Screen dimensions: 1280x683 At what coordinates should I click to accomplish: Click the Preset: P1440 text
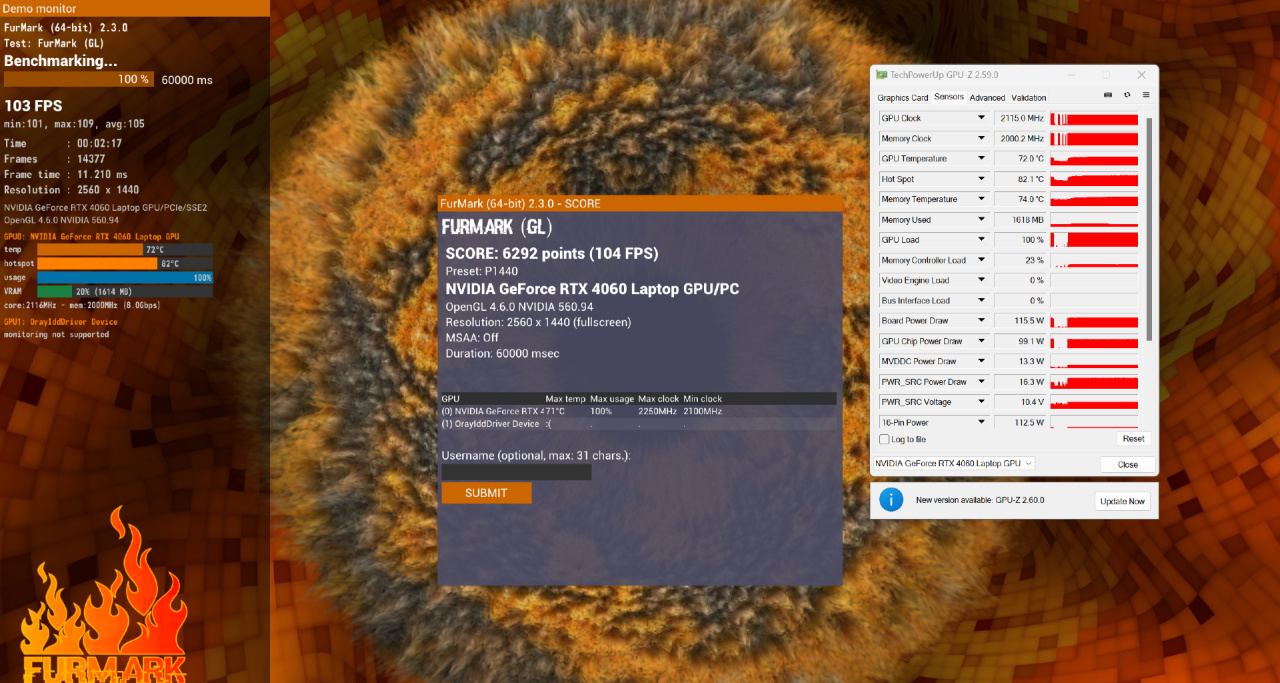(482, 270)
